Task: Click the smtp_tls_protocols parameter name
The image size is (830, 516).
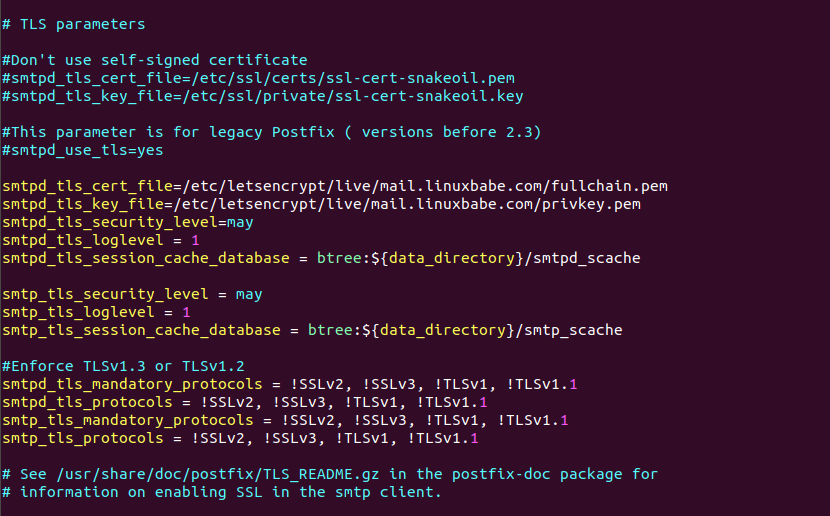Action: coord(82,438)
